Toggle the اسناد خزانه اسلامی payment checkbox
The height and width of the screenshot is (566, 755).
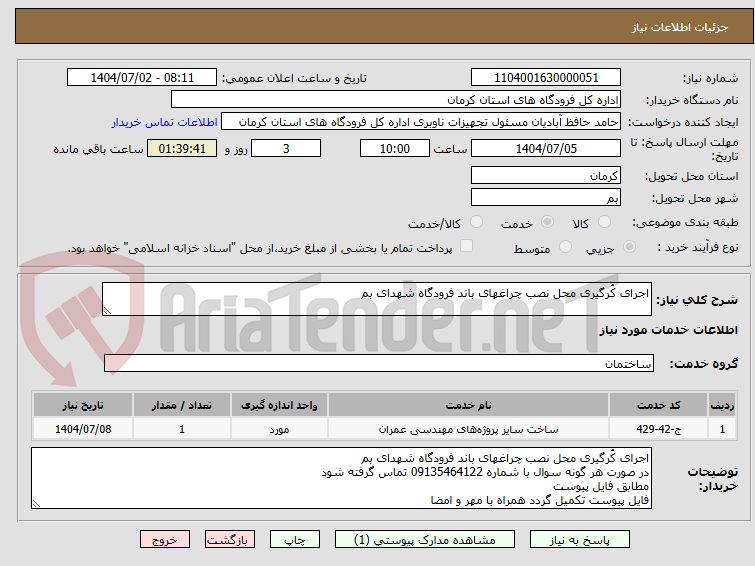466,246
